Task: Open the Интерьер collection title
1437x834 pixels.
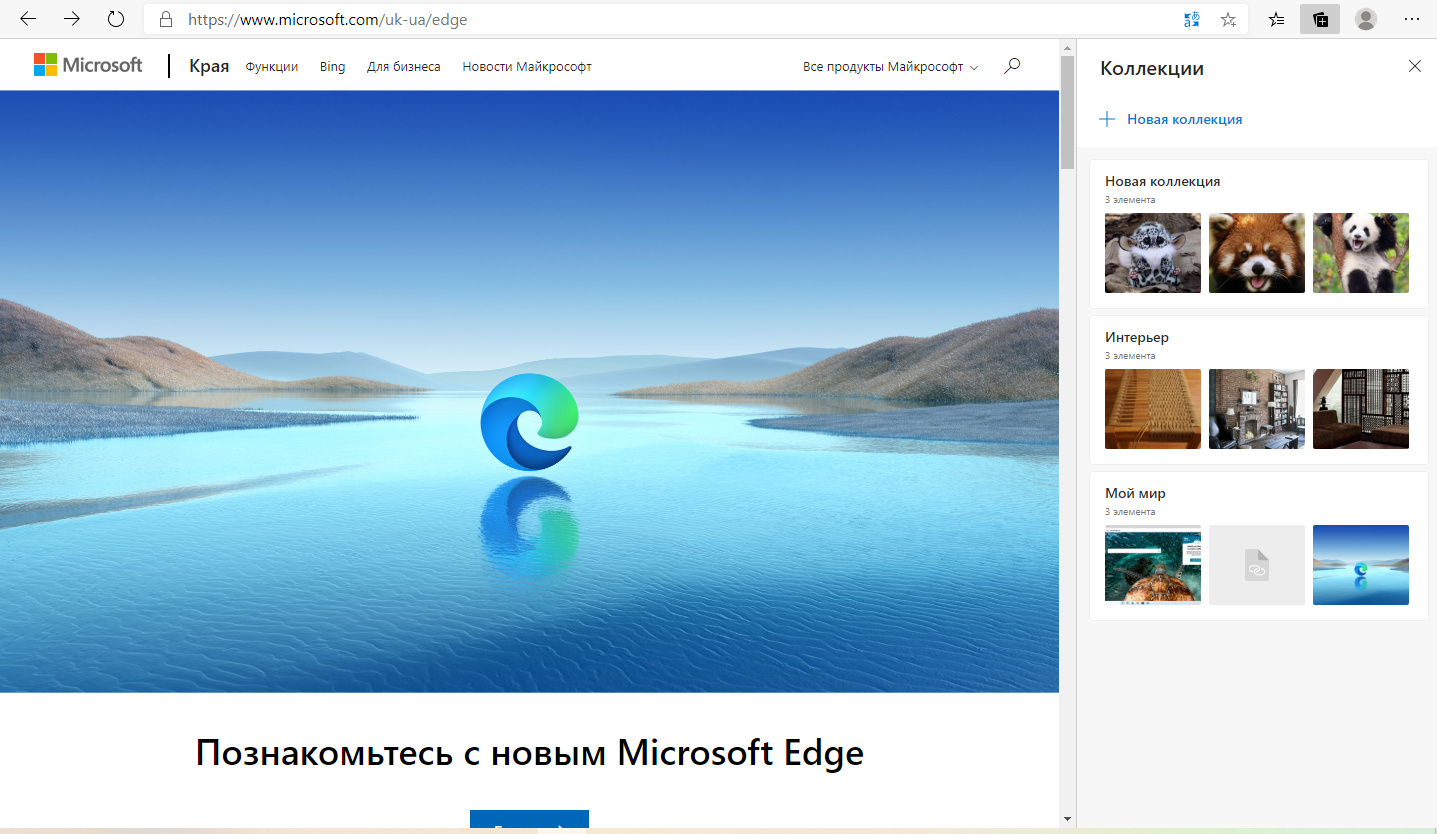Action: [x=1137, y=337]
